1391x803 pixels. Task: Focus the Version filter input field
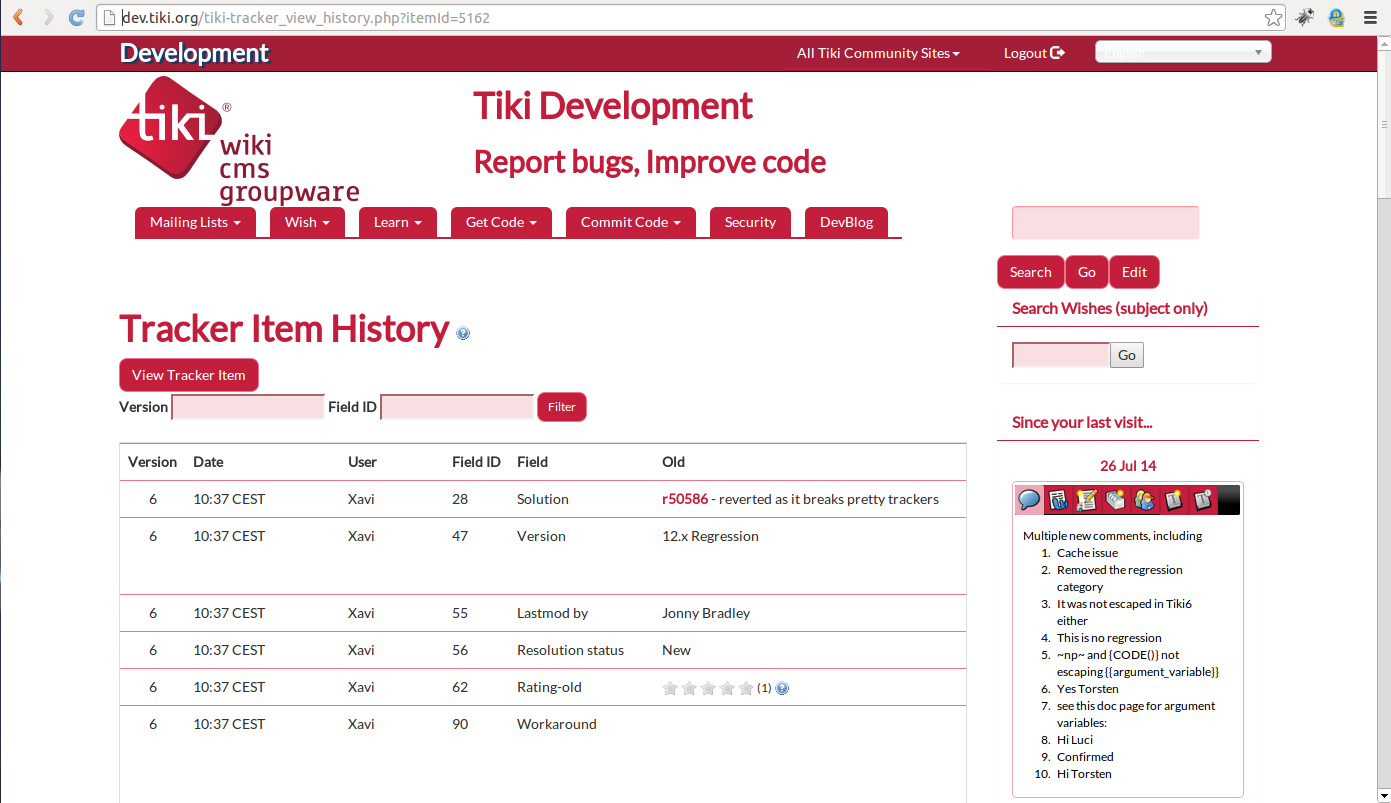(x=249, y=407)
